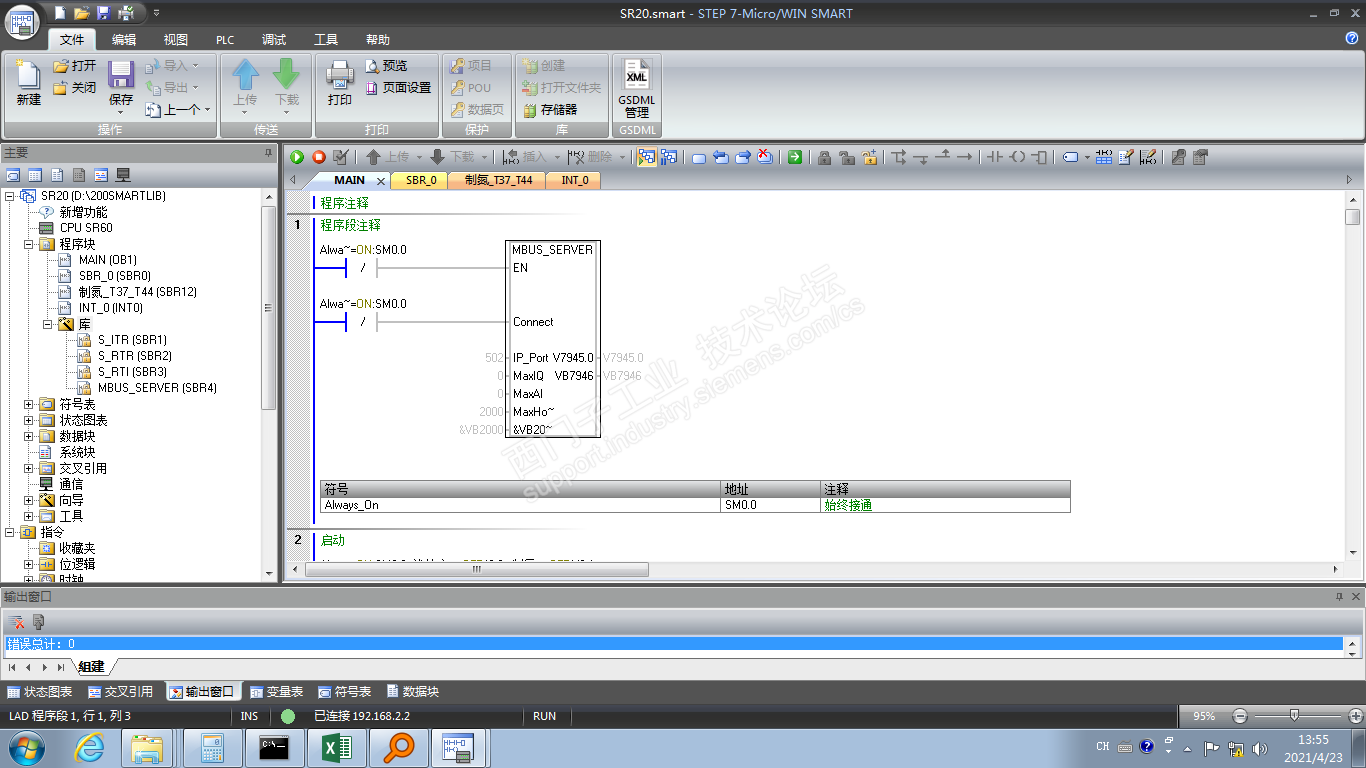Switch to the PLC ribbon tab

tap(225, 40)
